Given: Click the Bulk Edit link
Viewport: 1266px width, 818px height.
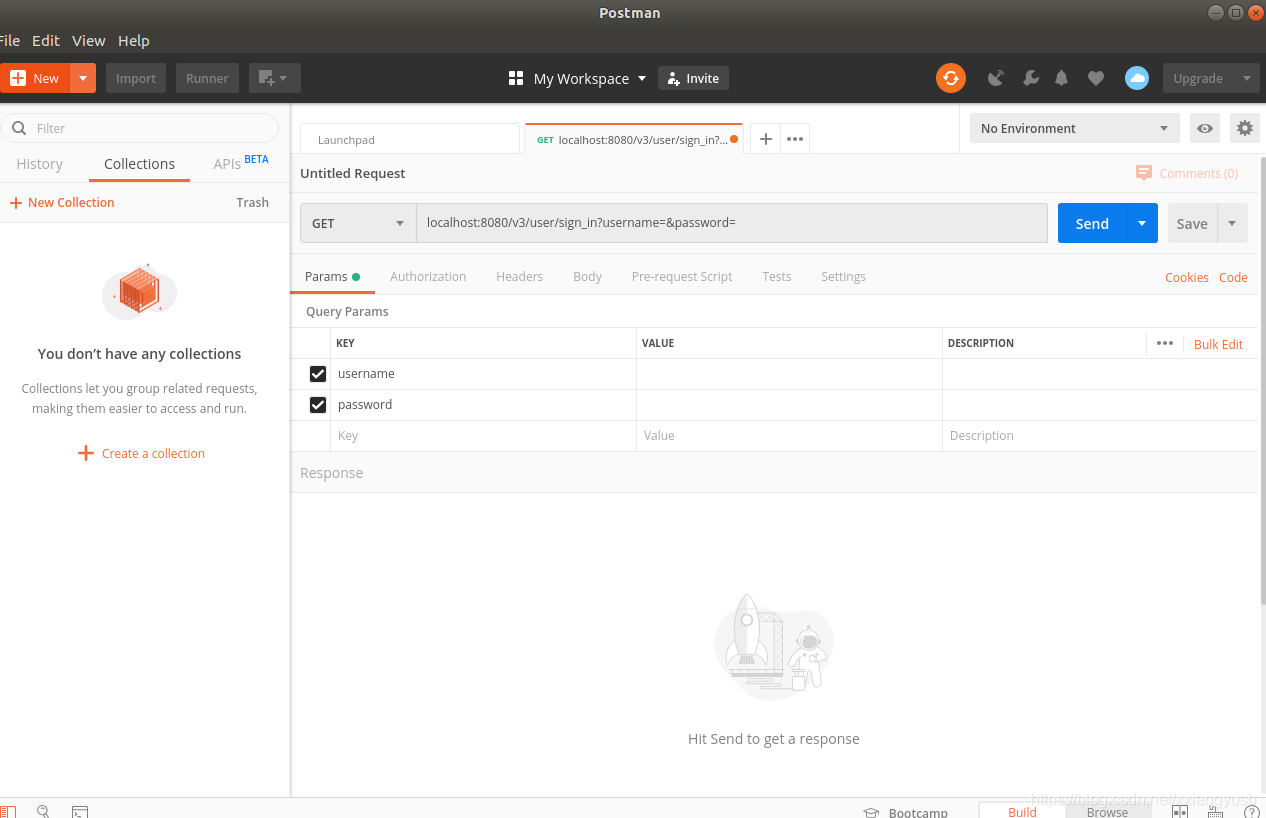Looking at the screenshot, I should pyautogui.click(x=1218, y=344).
